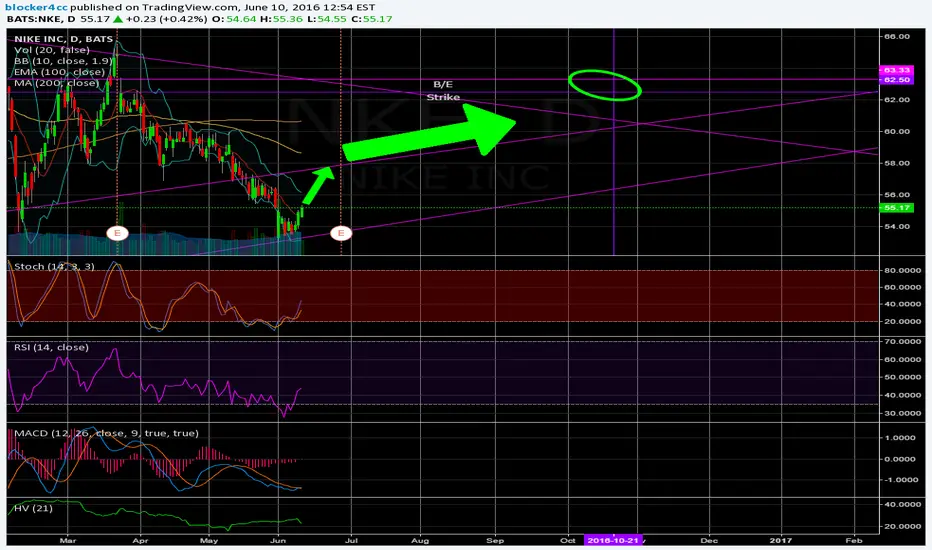Click the Mar label on time axis
Screen dimensions: 932x550
pyautogui.click(x=68, y=540)
